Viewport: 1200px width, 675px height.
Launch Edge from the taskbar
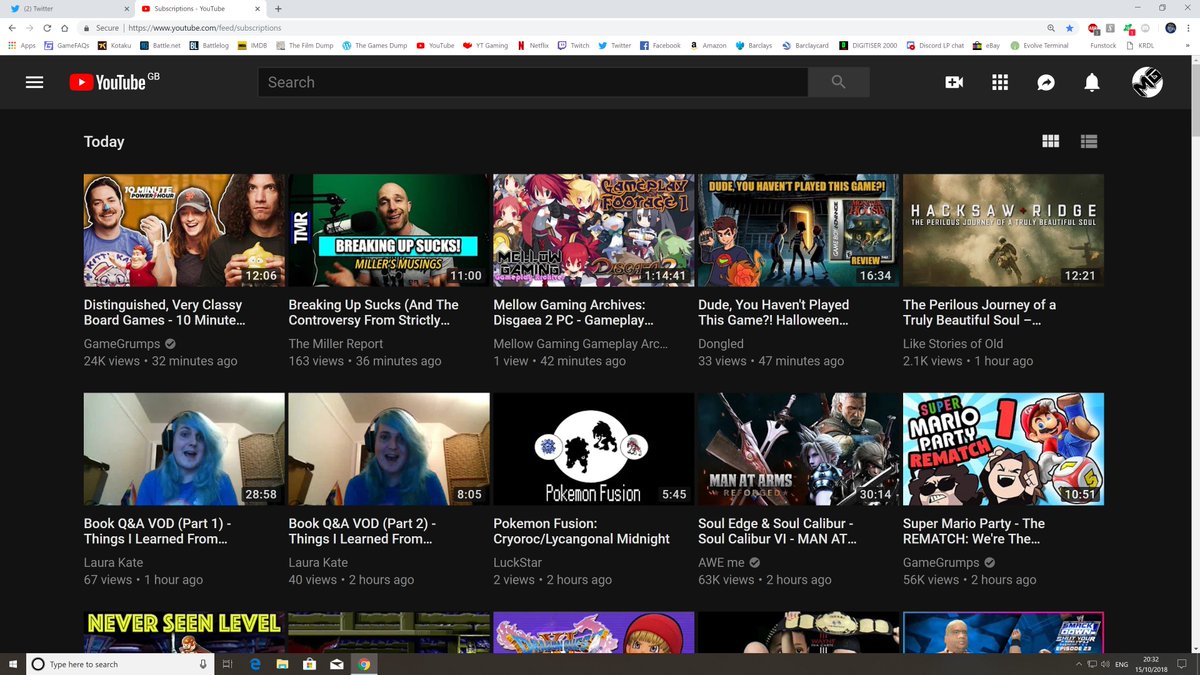255,664
